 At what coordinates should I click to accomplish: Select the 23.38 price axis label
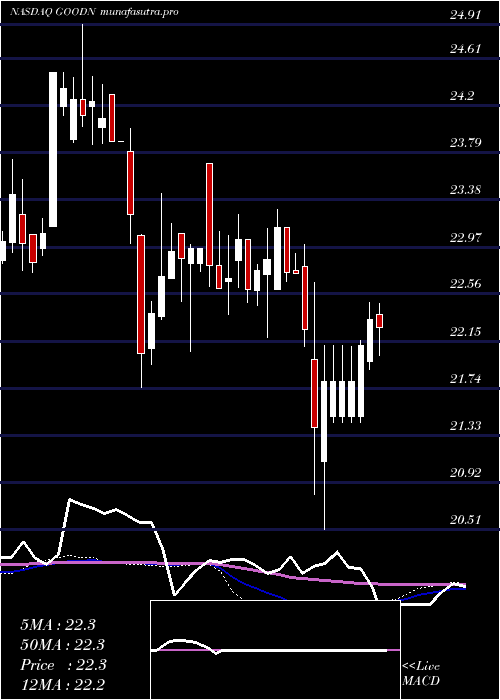[465, 190]
